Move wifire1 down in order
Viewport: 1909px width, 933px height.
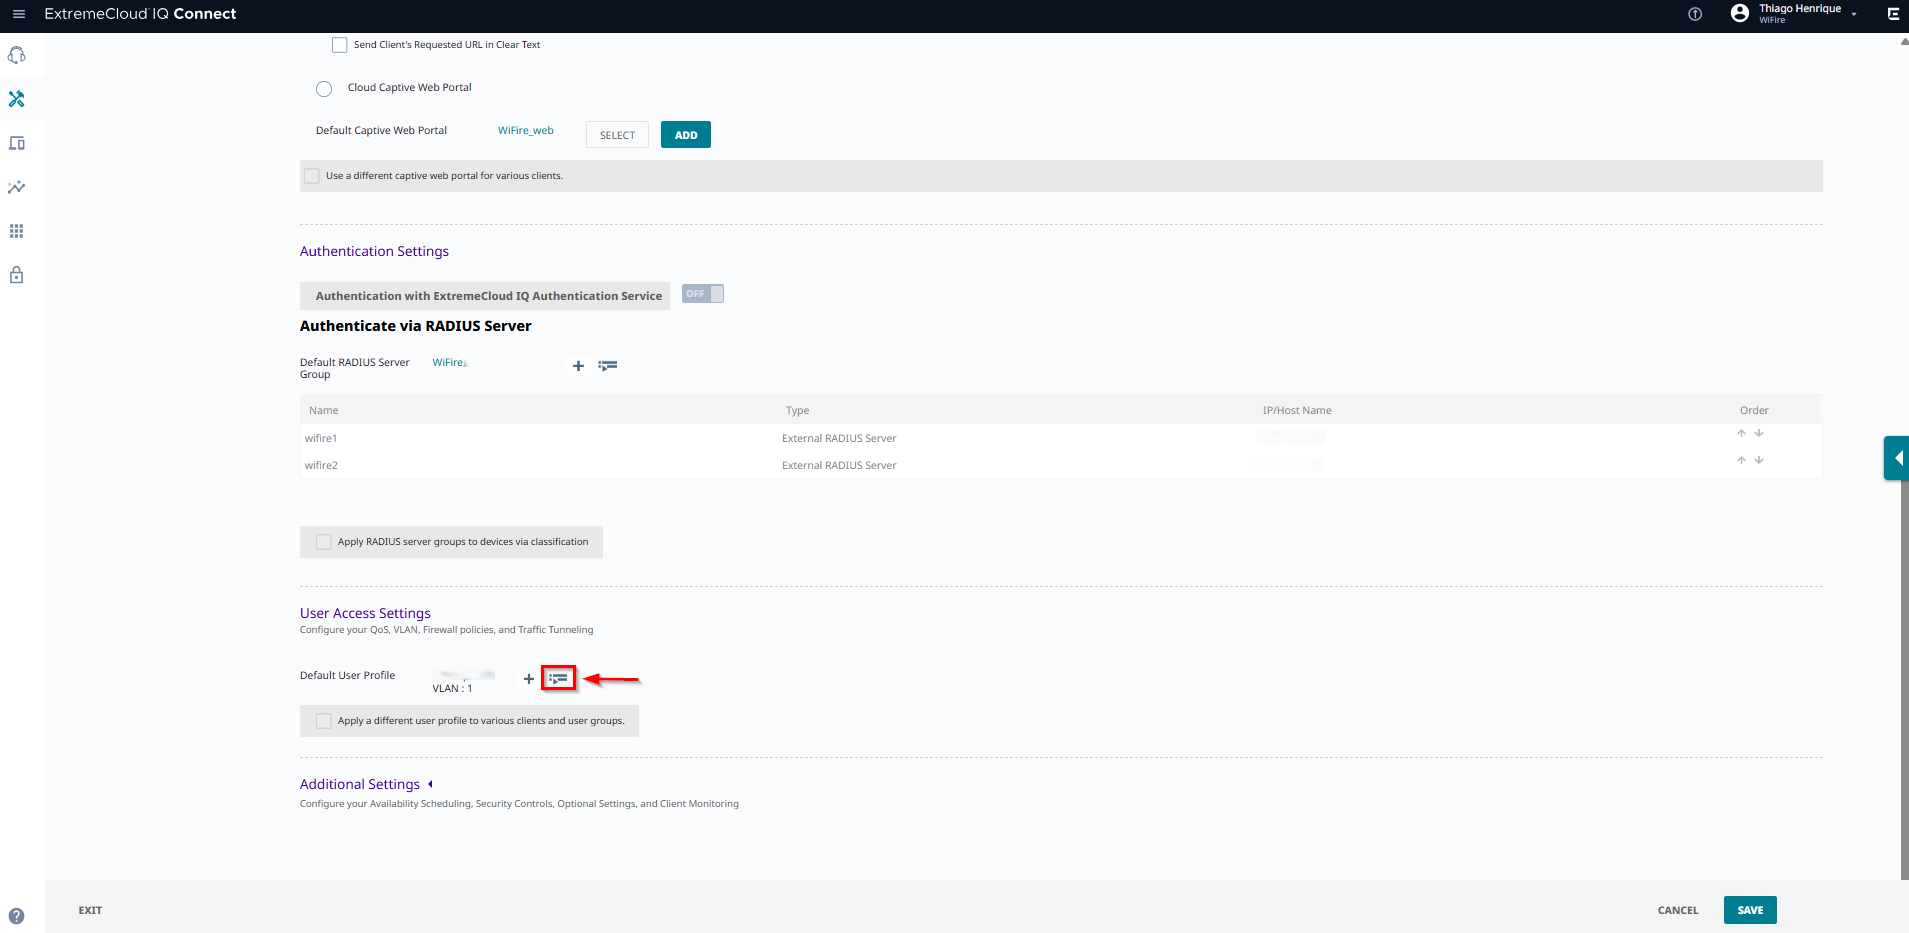coord(1759,433)
